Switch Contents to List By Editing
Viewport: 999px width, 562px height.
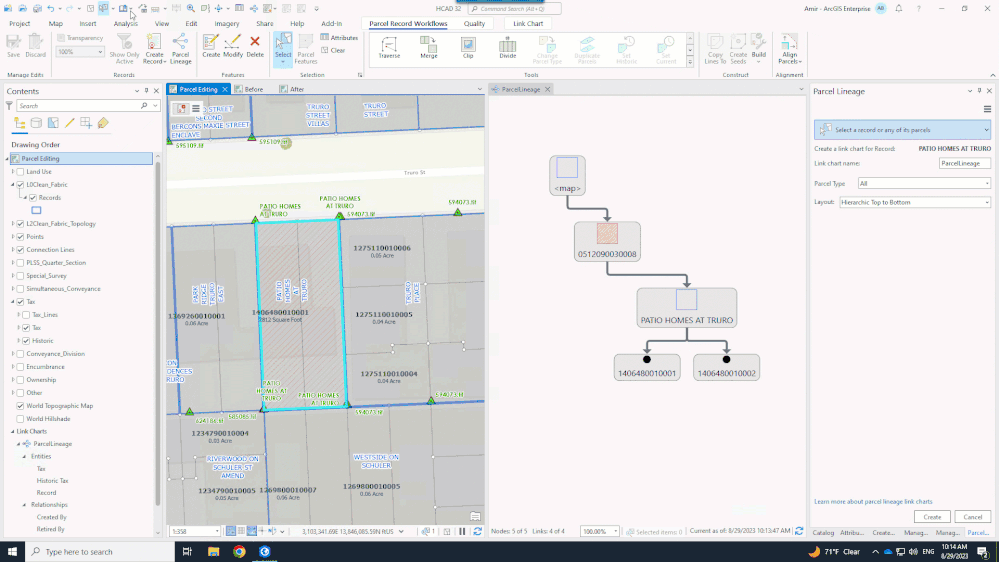69,123
